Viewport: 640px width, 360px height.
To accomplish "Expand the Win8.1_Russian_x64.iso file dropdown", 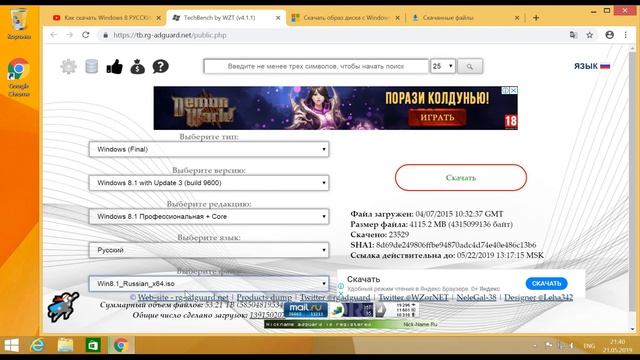I will [x=209, y=283].
